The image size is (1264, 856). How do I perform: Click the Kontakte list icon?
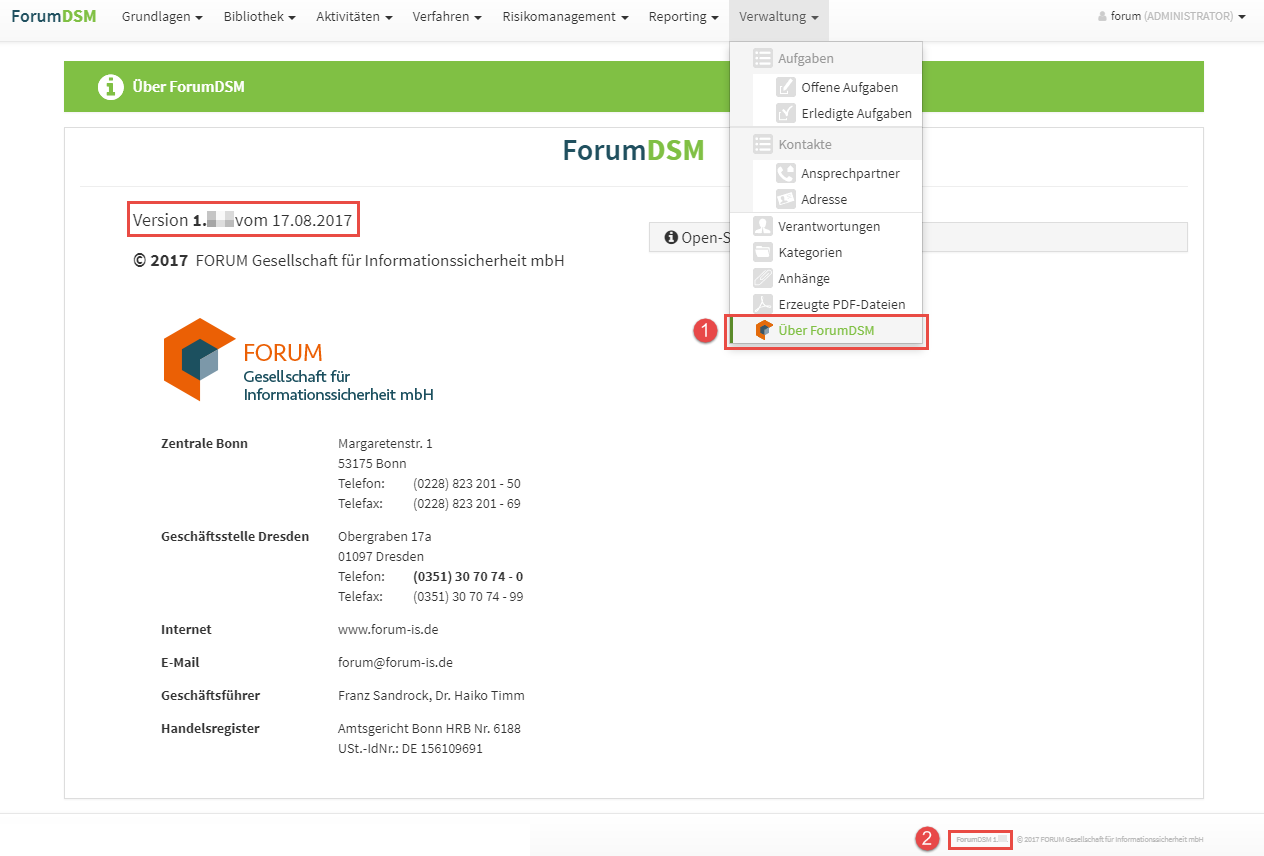763,144
